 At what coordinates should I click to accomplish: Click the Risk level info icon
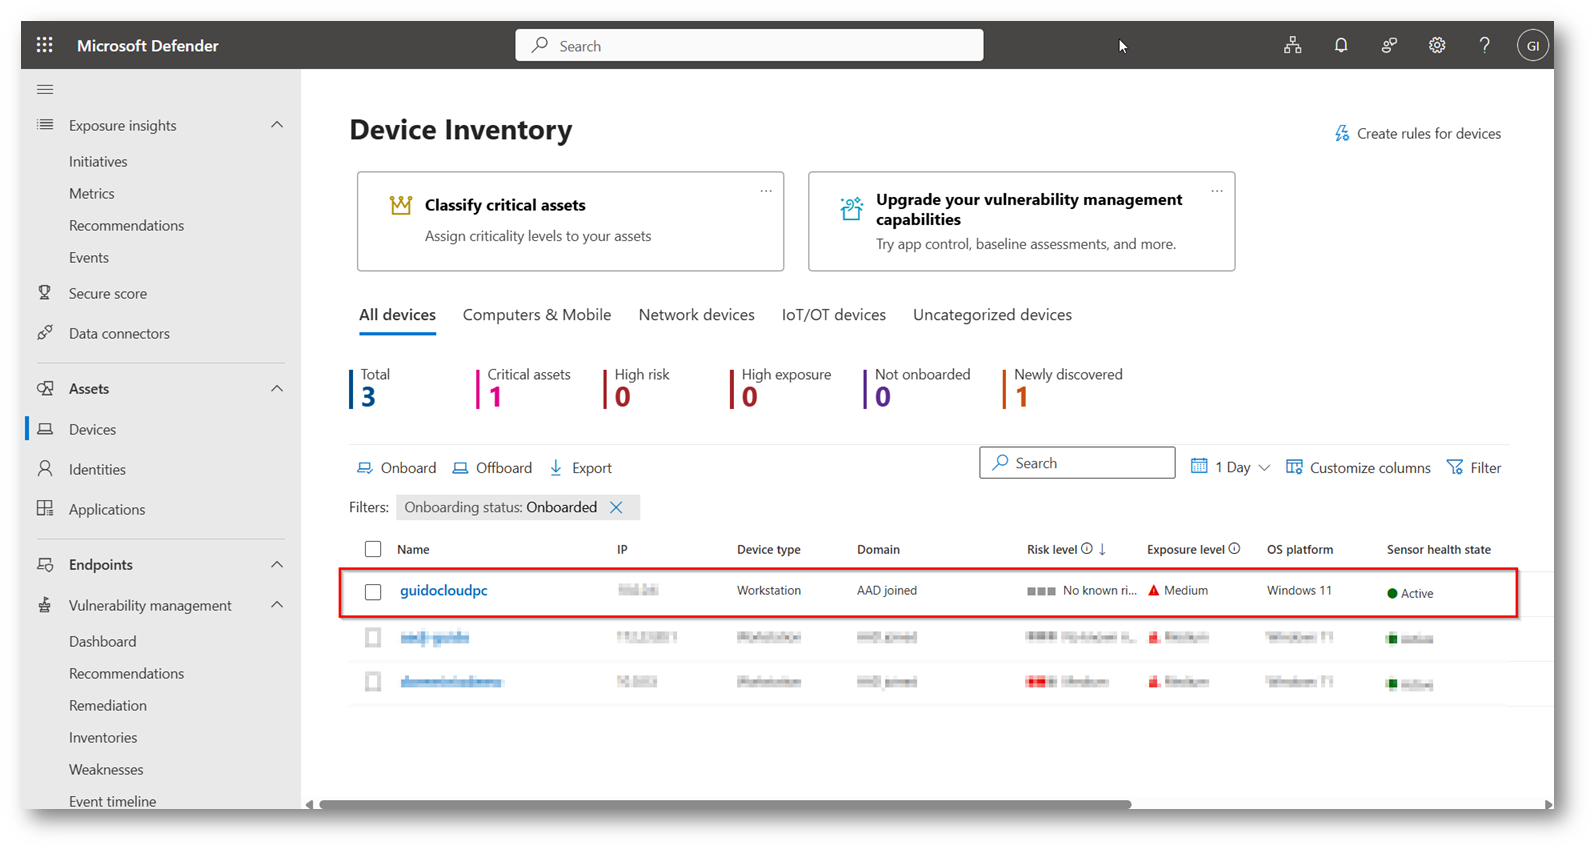click(x=1087, y=549)
